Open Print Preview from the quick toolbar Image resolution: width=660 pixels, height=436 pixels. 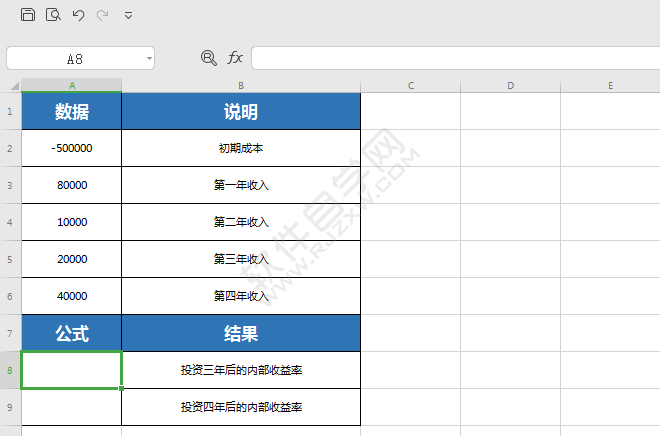[x=53, y=15]
